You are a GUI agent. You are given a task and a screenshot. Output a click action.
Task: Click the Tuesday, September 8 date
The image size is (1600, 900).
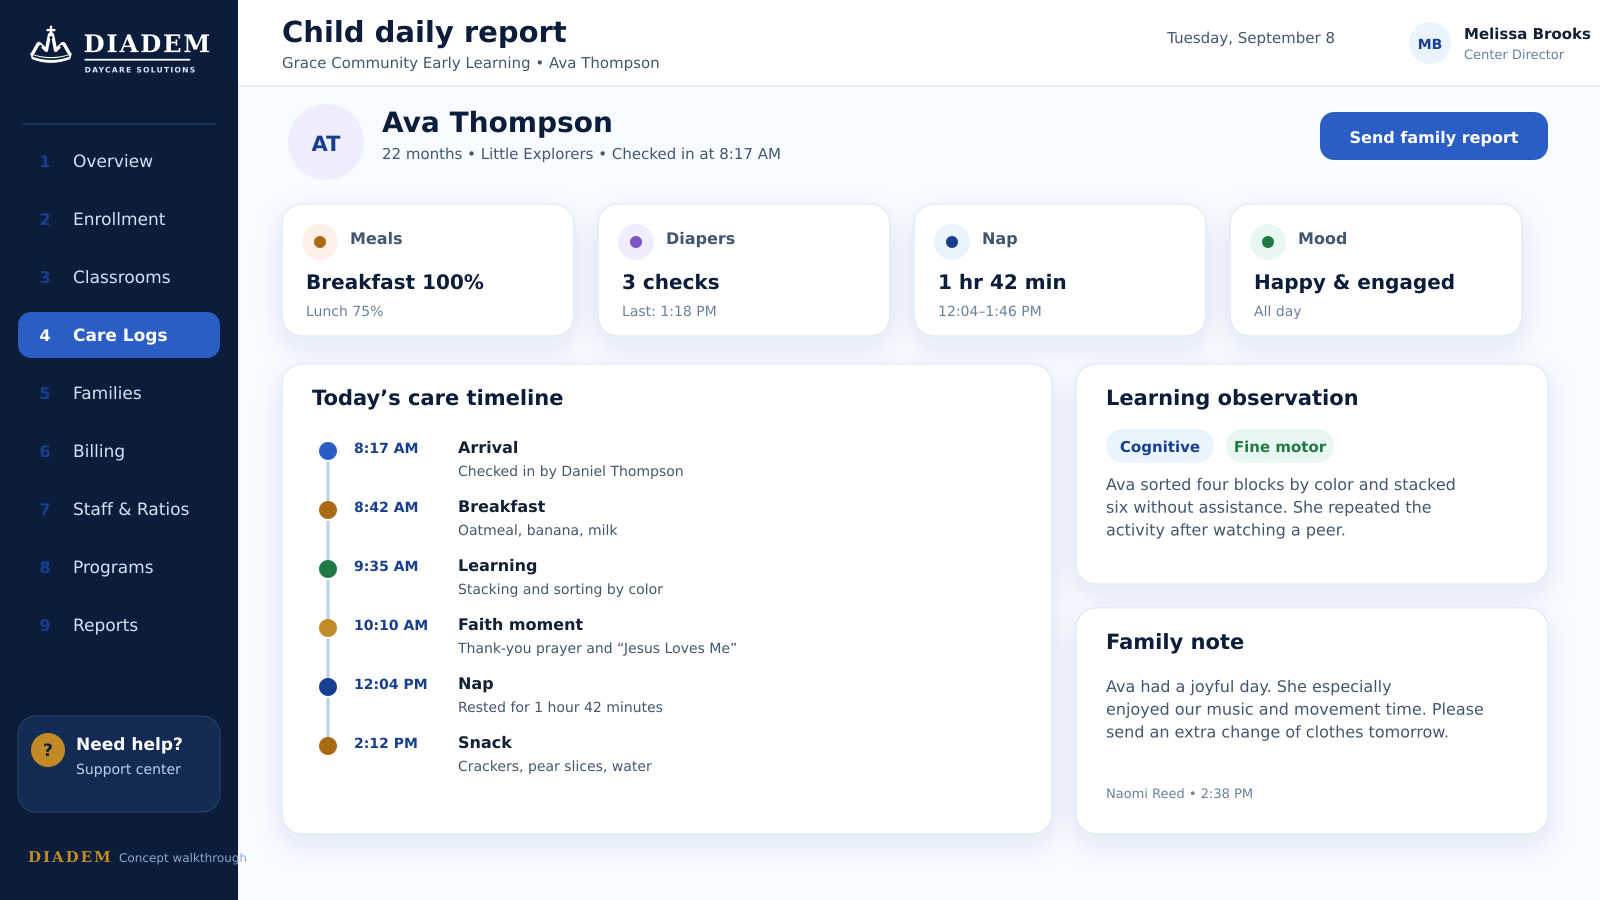coord(1251,38)
